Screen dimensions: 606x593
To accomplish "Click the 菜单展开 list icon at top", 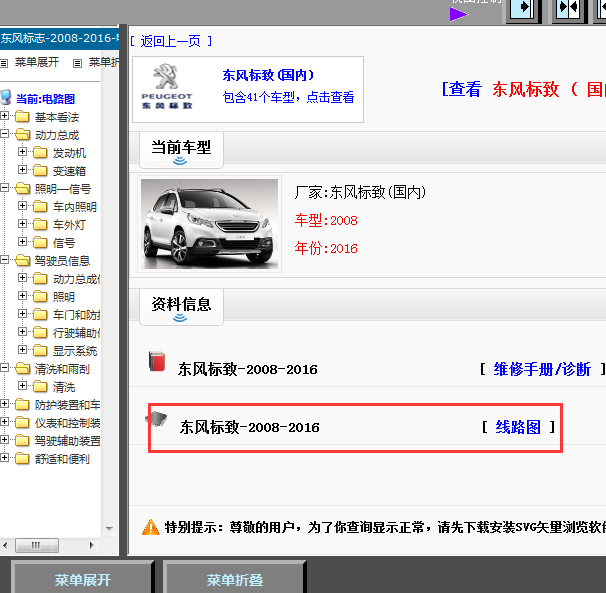I will (4, 63).
